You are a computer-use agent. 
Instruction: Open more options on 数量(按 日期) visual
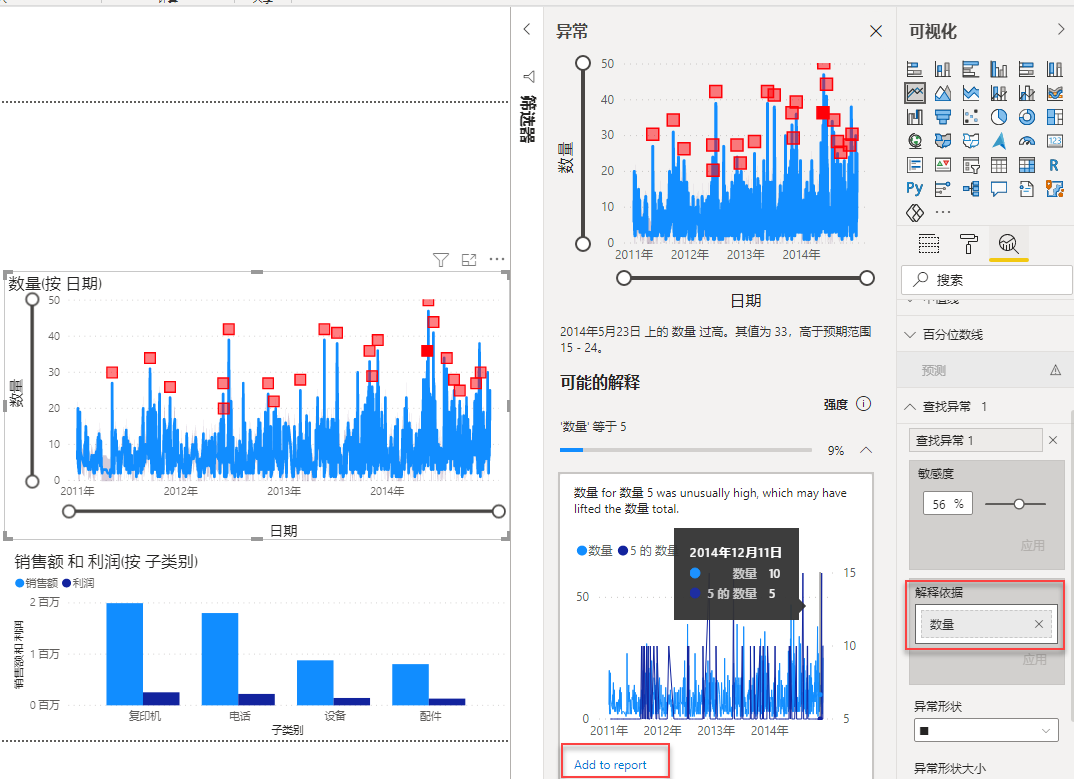coord(497,259)
